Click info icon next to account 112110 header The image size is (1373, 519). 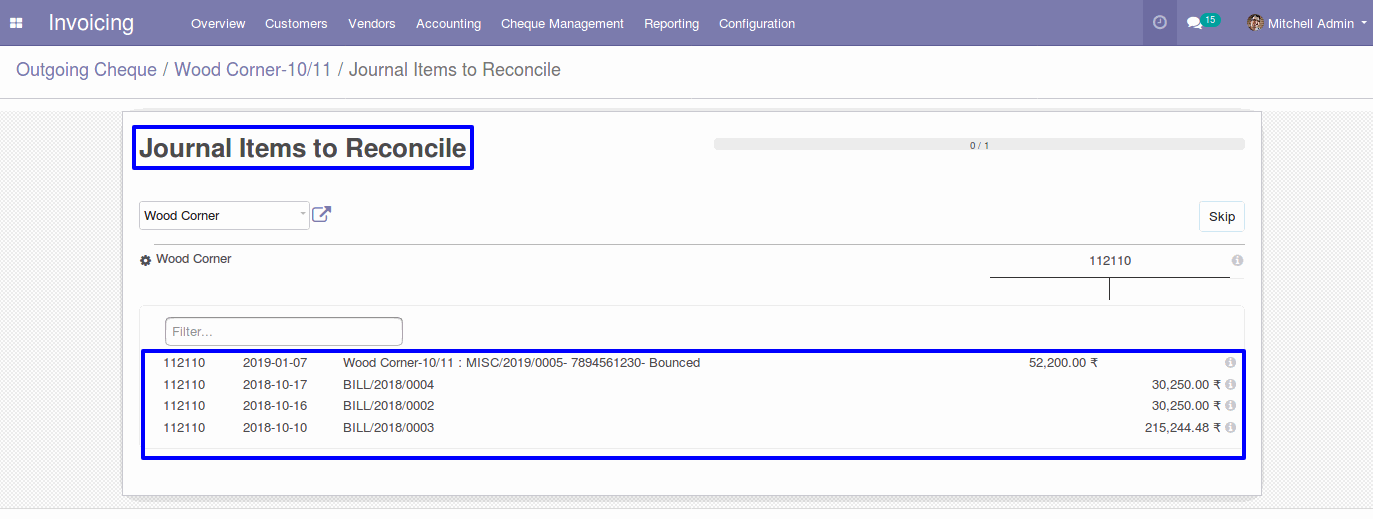pyautogui.click(x=1237, y=260)
